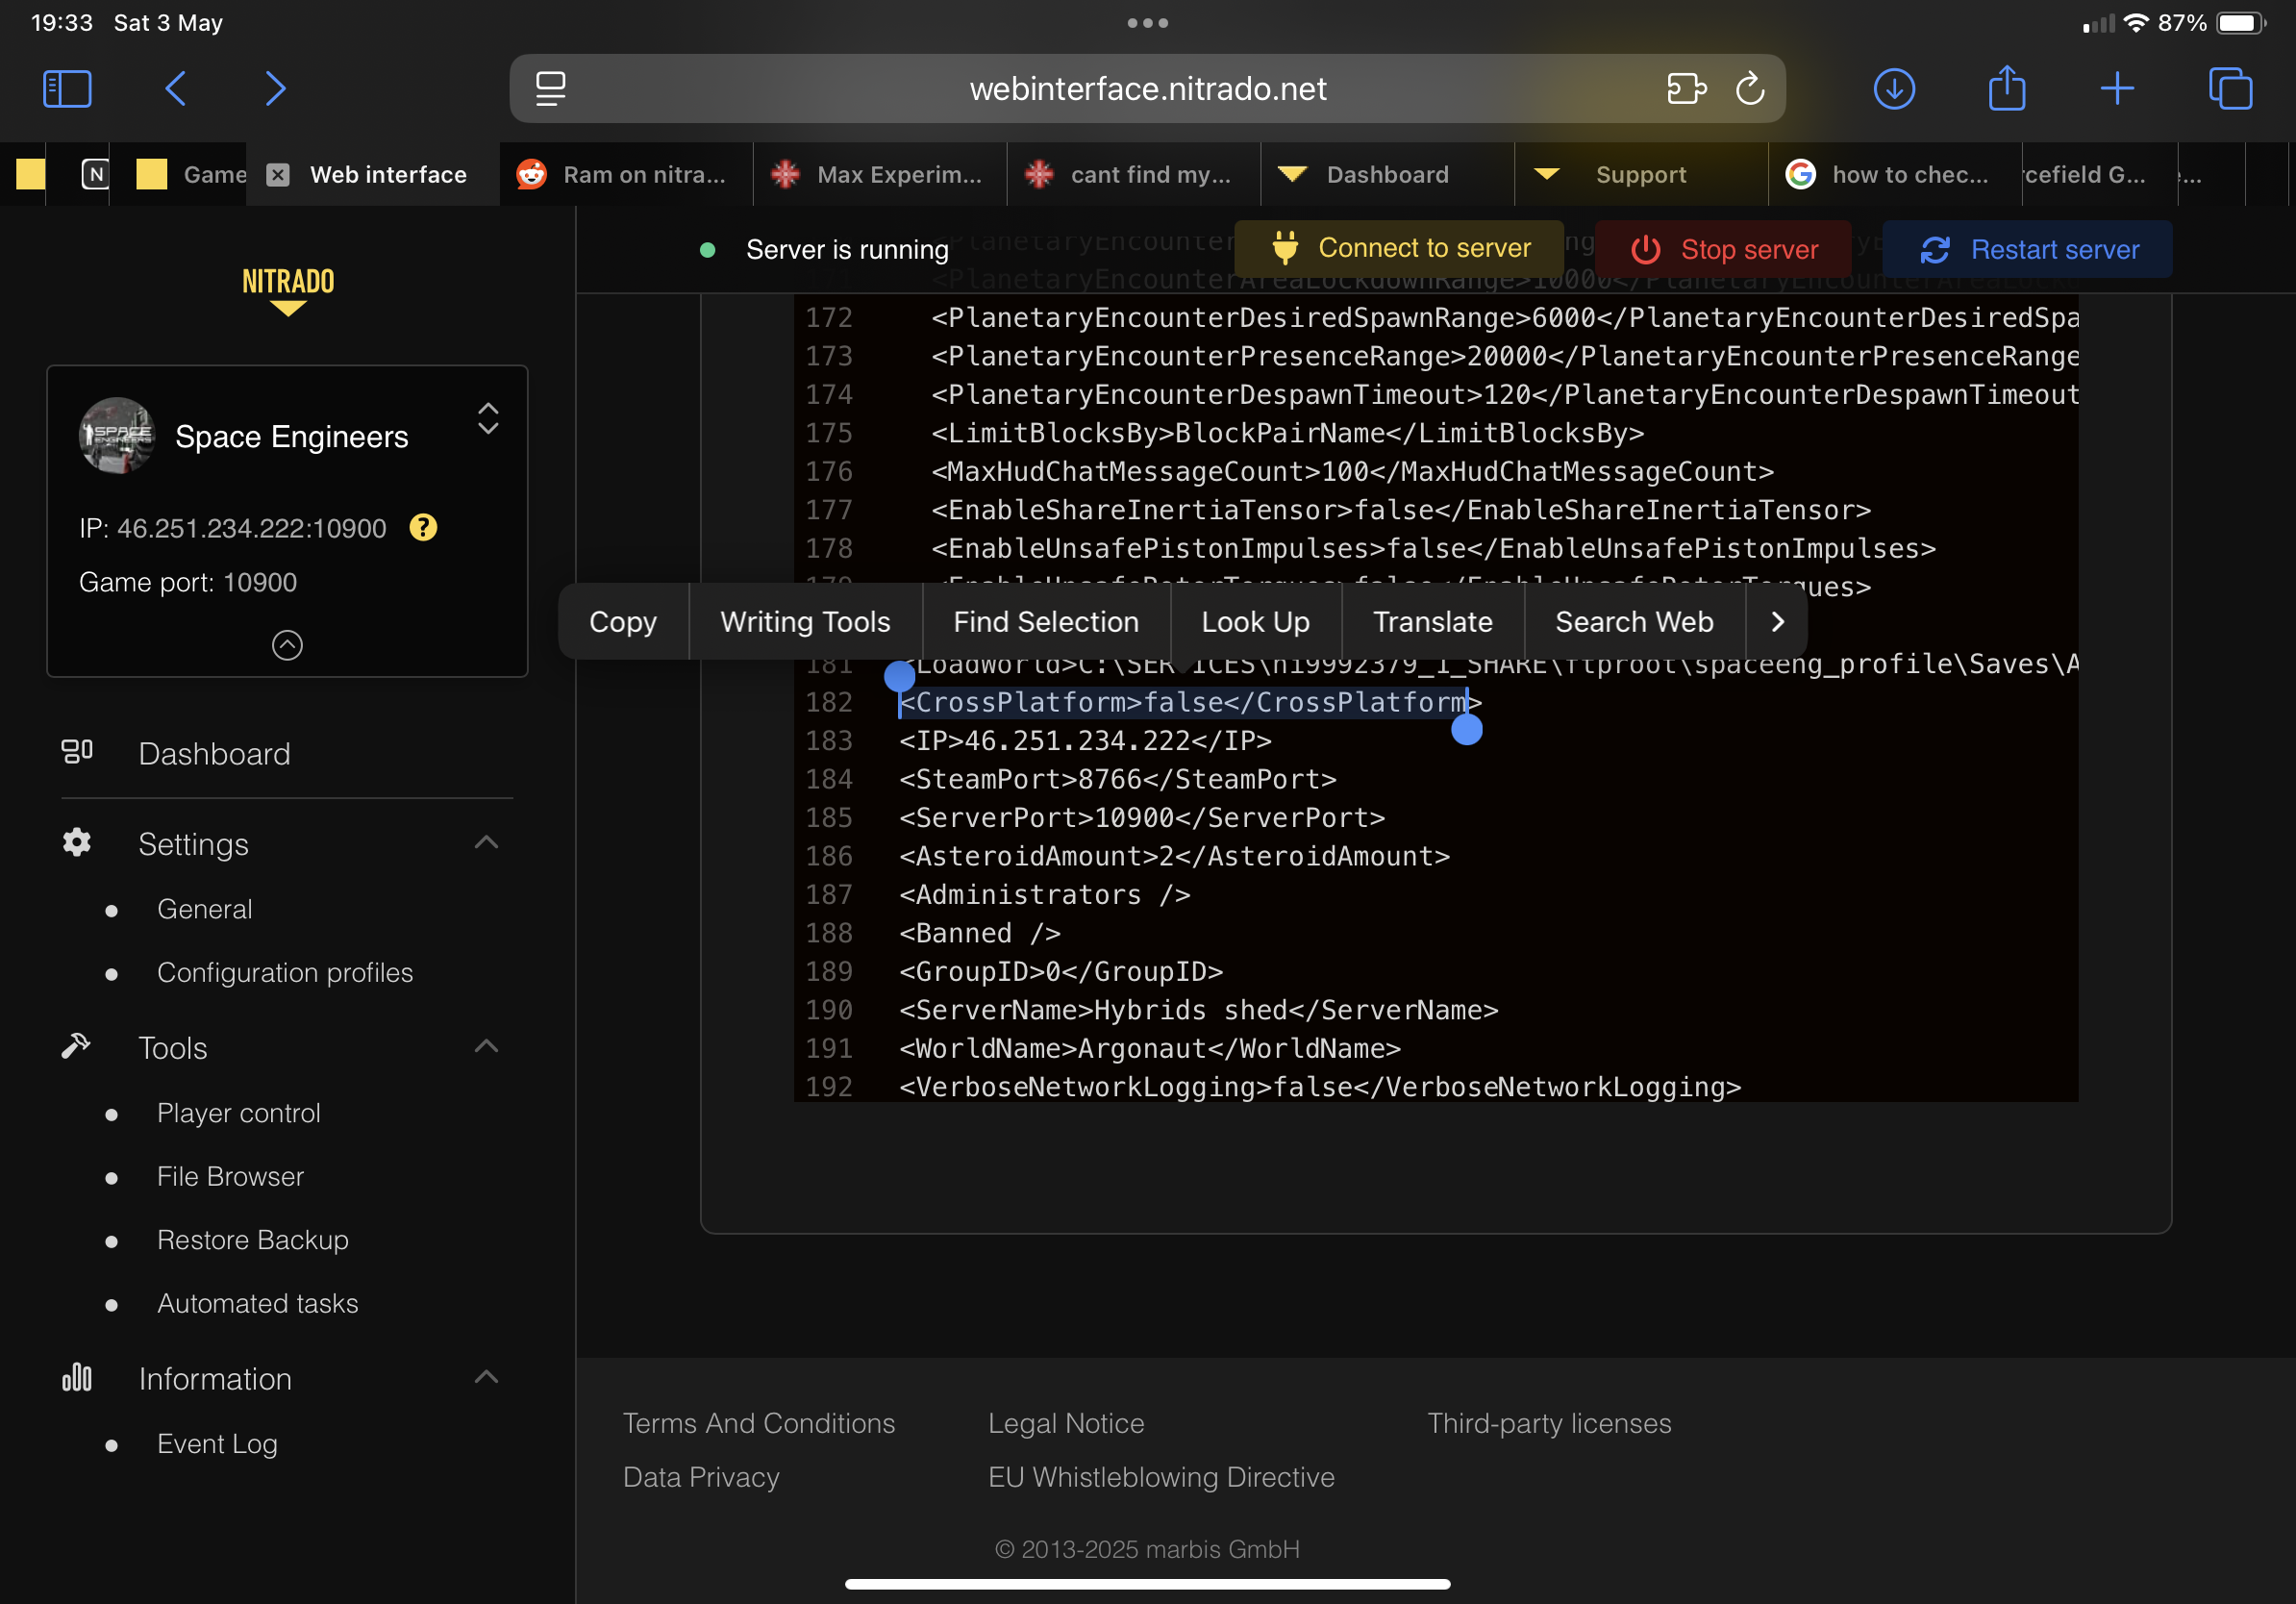The image size is (2296, 1604).
Task: Go forward with the right arrow
Action: click(x=276, y=89)
